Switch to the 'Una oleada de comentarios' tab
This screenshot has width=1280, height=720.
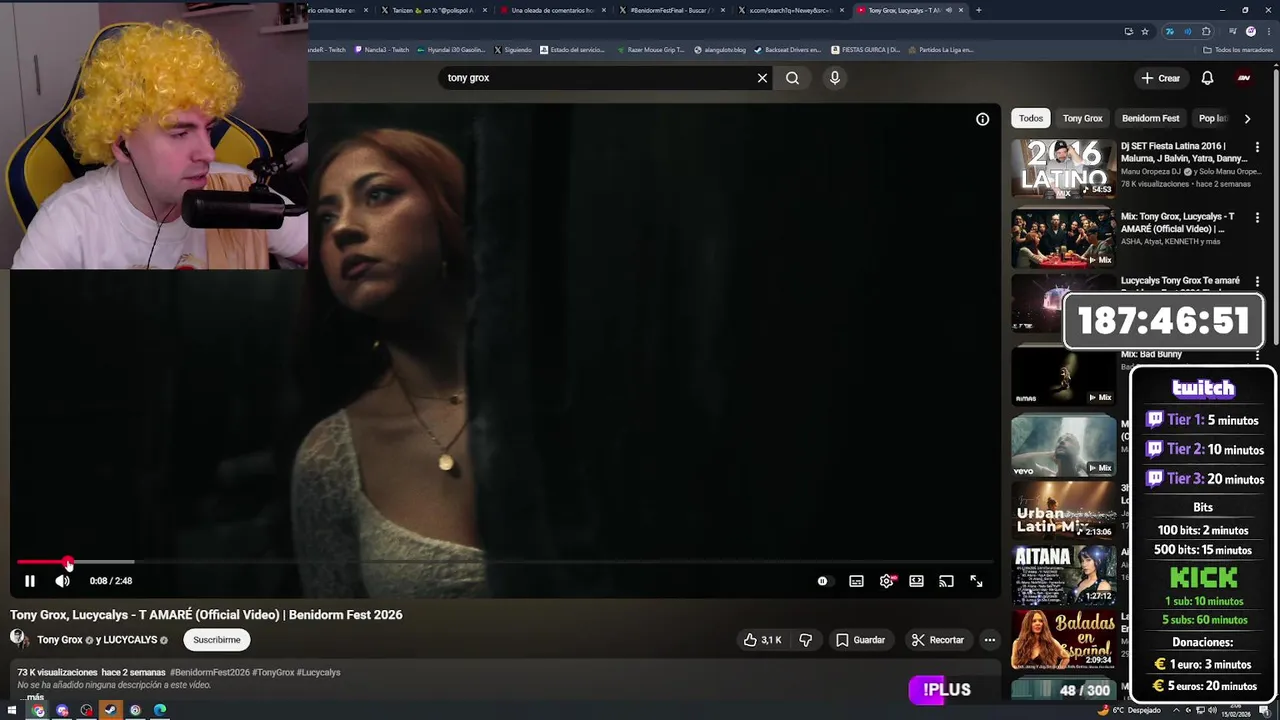coord(552,10)
